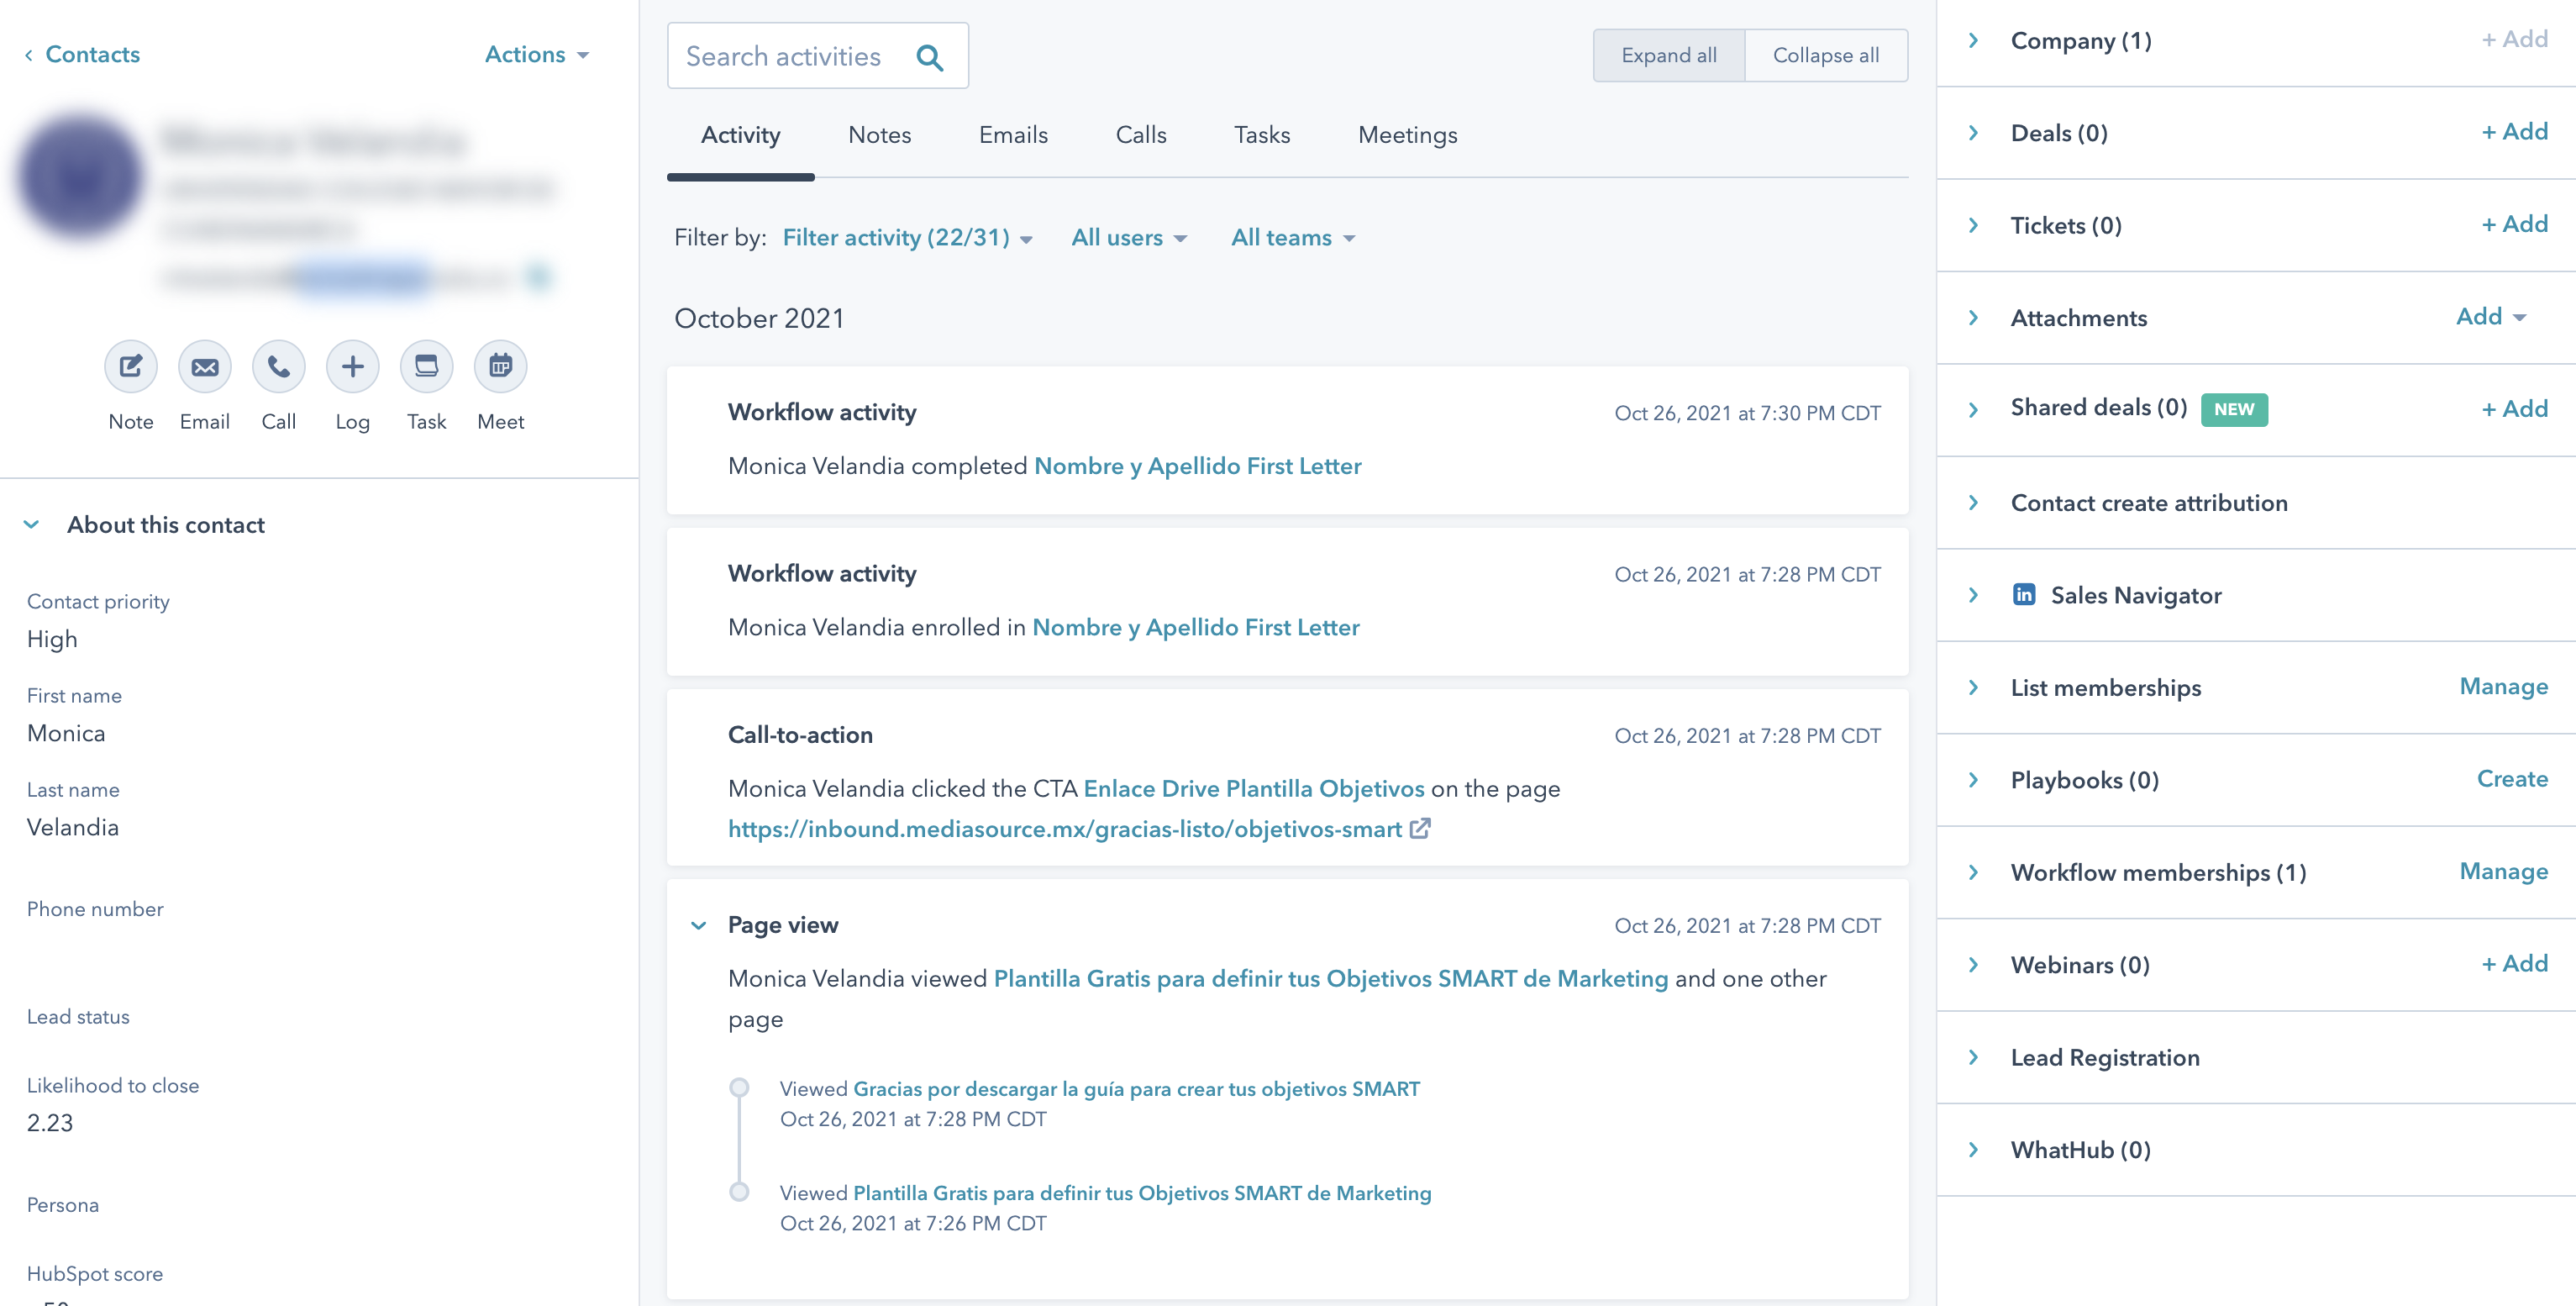The height and width of the screenshot is (1306, 2576).
Task: Expand the WhatHub (0) section
Action: pos(1973,1150)
